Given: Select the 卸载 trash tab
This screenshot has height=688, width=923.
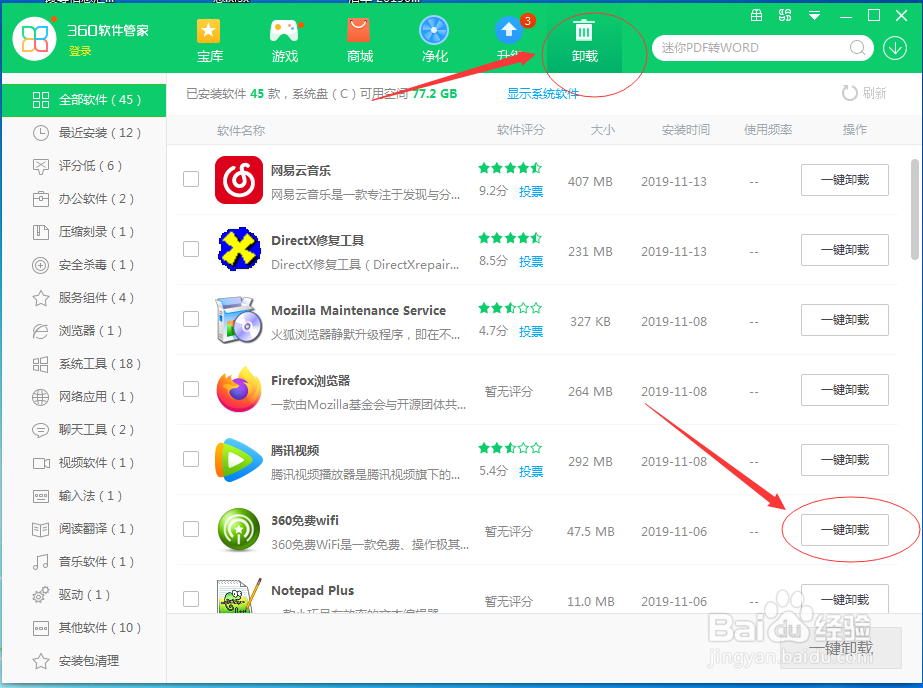Looking at the screenshot, I should point(585,41).
